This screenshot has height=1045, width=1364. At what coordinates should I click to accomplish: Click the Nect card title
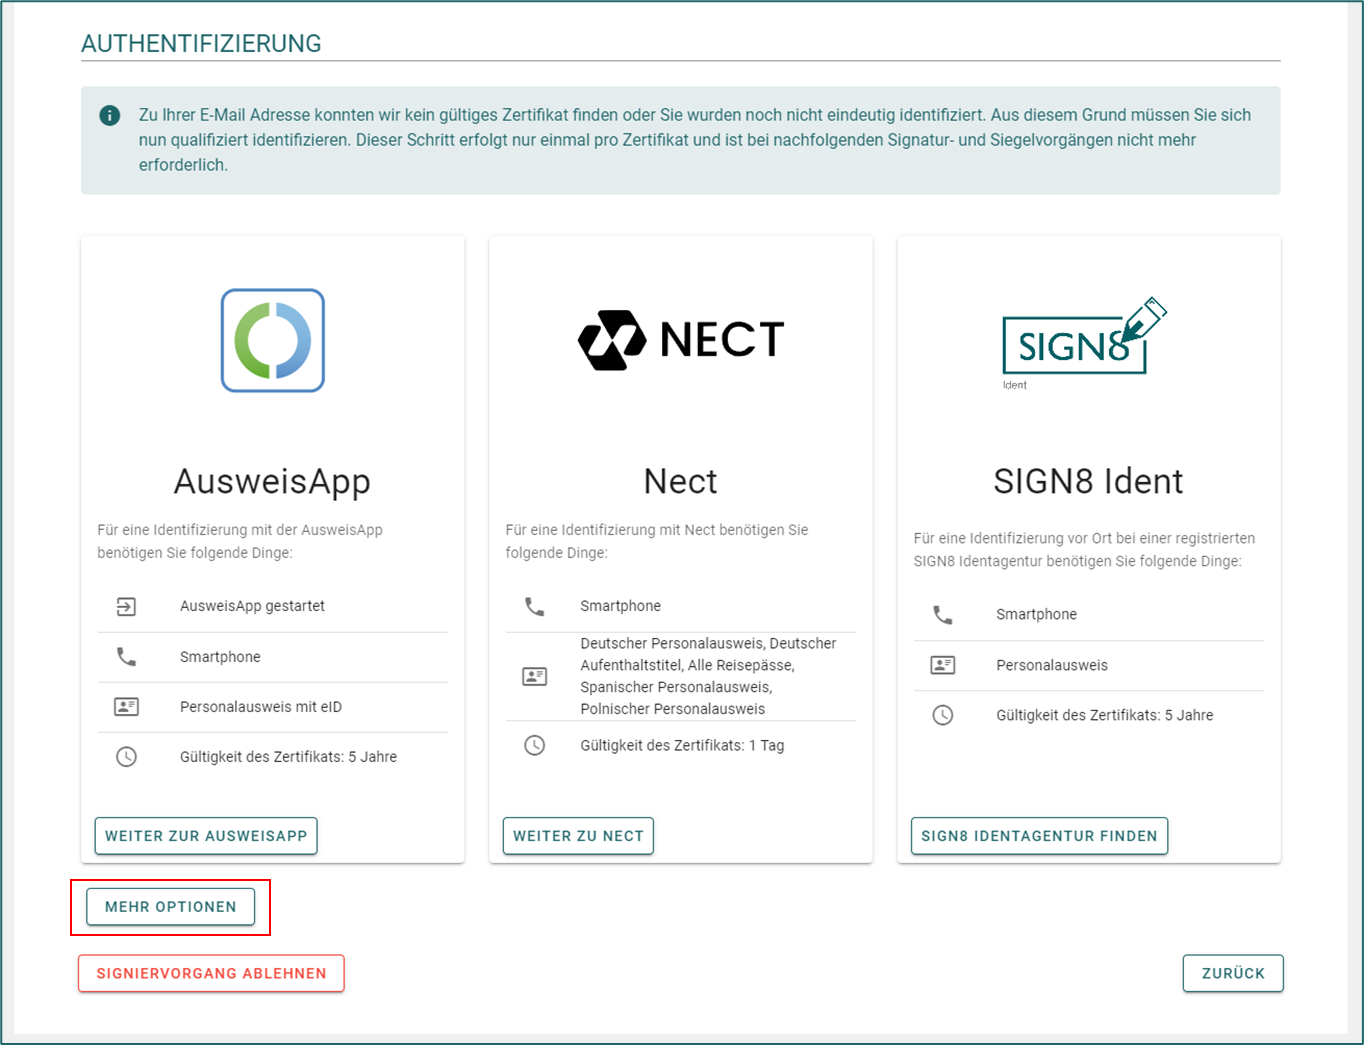point(681,481)
